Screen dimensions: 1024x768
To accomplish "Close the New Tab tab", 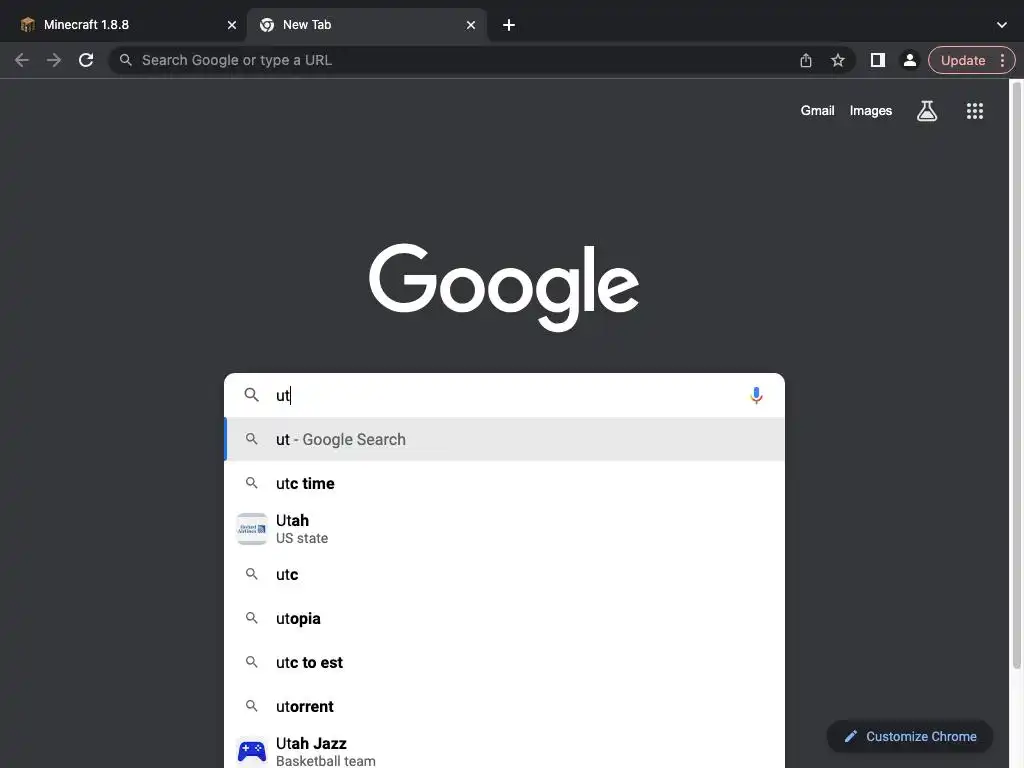I will pyautogui.click(x=471, y=25).
